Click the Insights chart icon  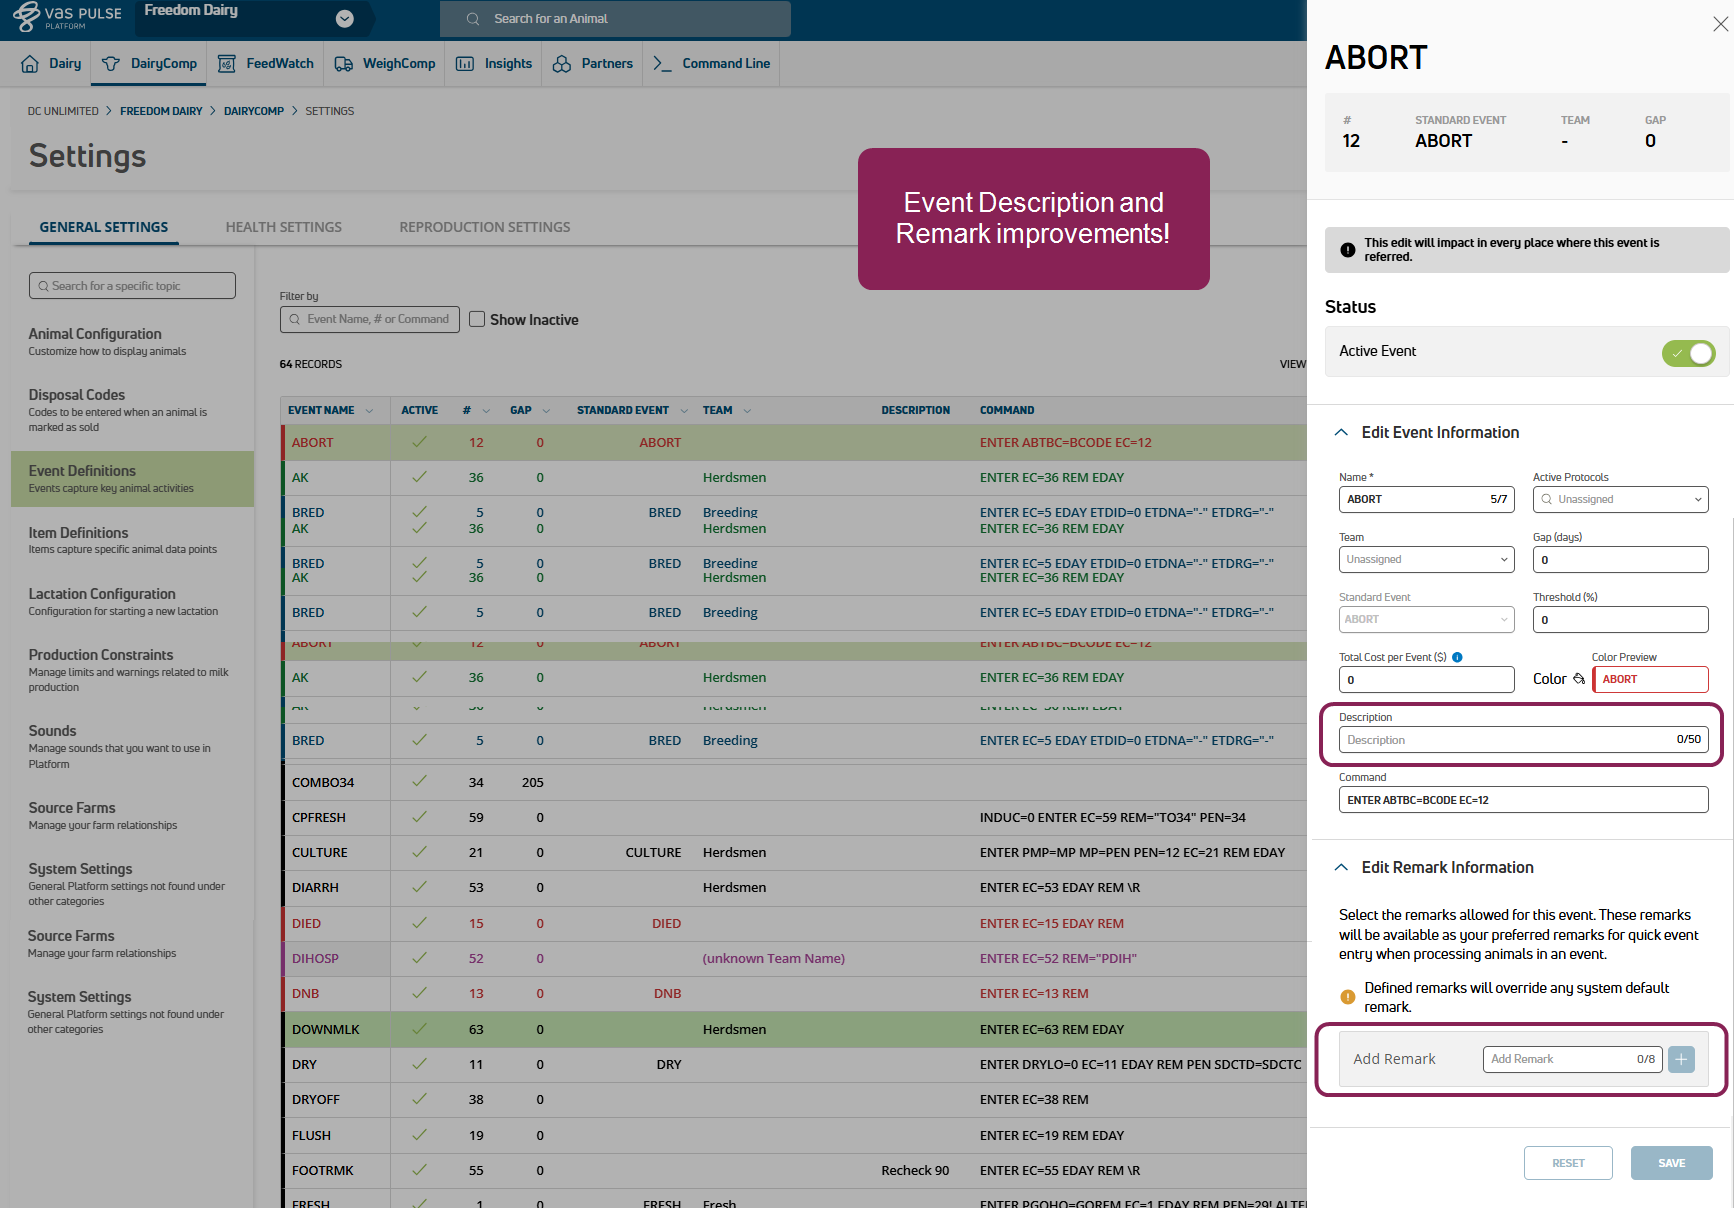pyautogui.click(x=465, y=64)
